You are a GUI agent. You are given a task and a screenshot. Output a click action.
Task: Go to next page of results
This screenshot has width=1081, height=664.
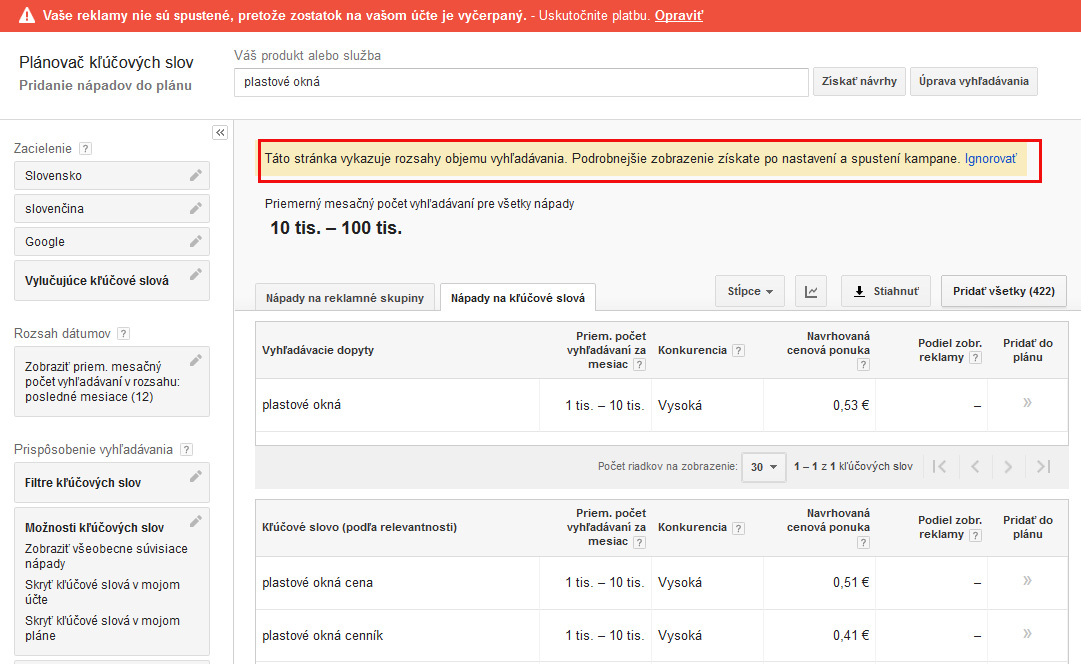(1008, 467)
